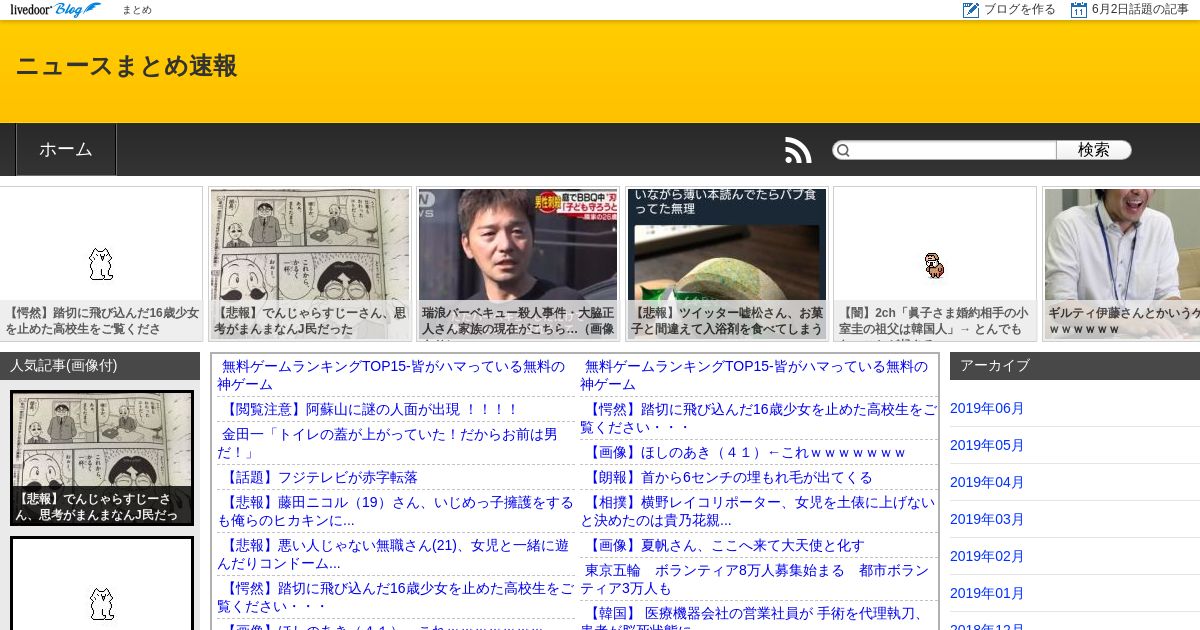Click the livedoor Blog logo
This screenshot has width=1200, height=630.
pyautogui.click(x=56, y=10)
